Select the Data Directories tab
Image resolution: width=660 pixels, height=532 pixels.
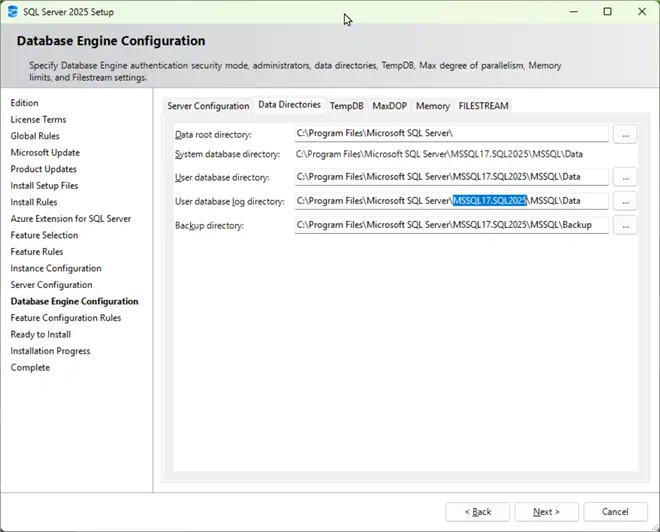click(290, 105)
